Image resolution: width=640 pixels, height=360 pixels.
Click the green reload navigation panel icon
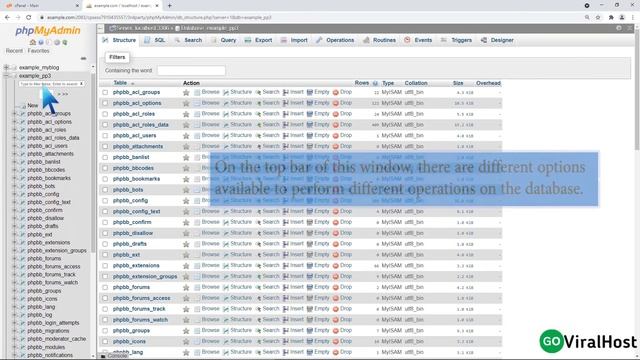tap(65, 42)
